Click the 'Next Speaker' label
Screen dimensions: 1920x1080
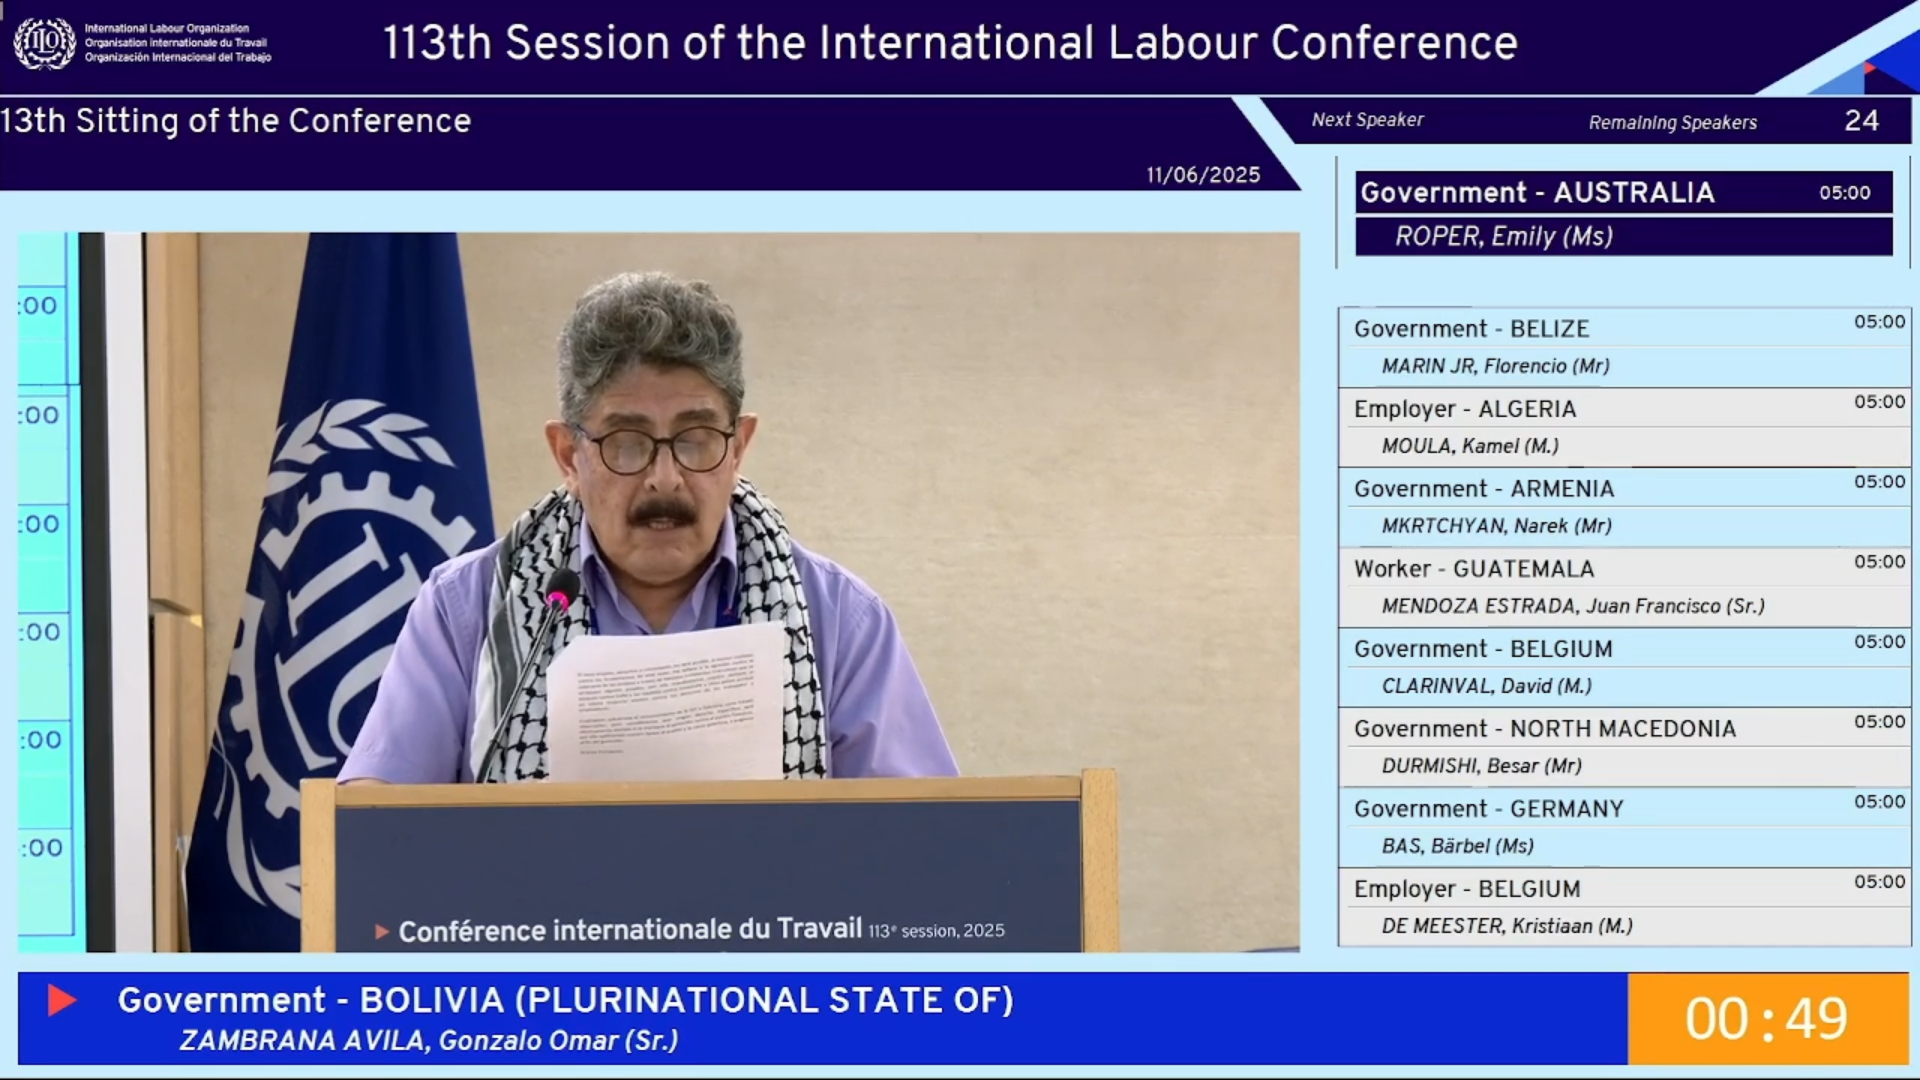click(1367, 120)
